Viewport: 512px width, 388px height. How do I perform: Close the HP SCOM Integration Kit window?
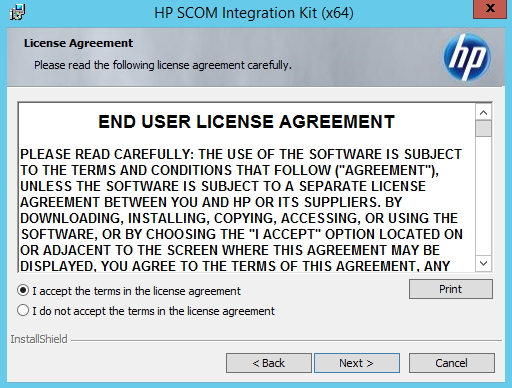point(490,9)
